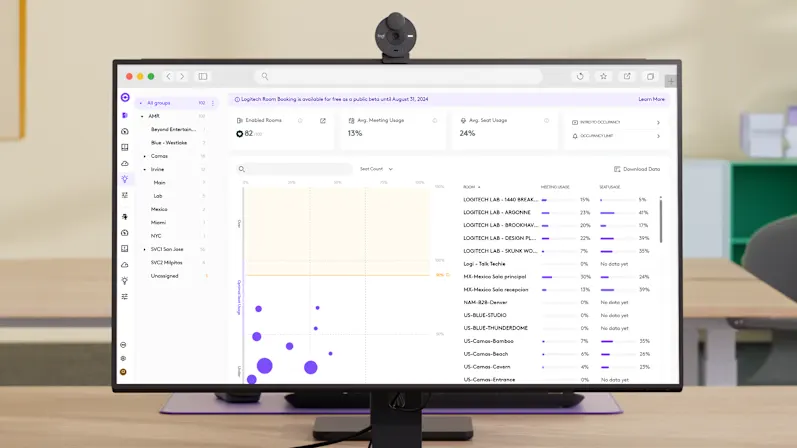The image size is (797, 448).
Task: Open the highlighted Insights lightbulb icon
Action: click(125, 179)
